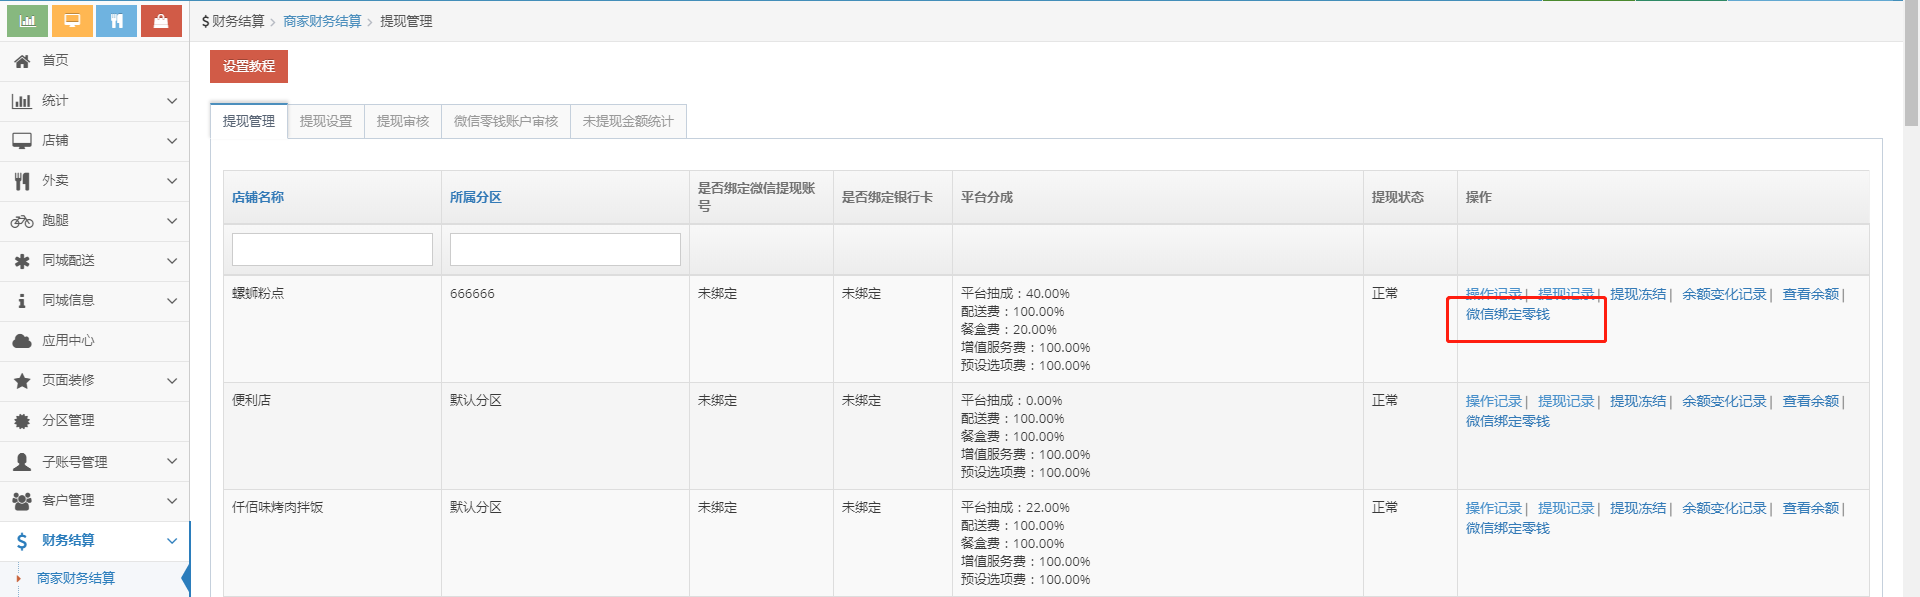Open 查看余额 for 便利店
Image resolution: width=1920 pixels, height=597 pixels.
tap(1810, 401)
